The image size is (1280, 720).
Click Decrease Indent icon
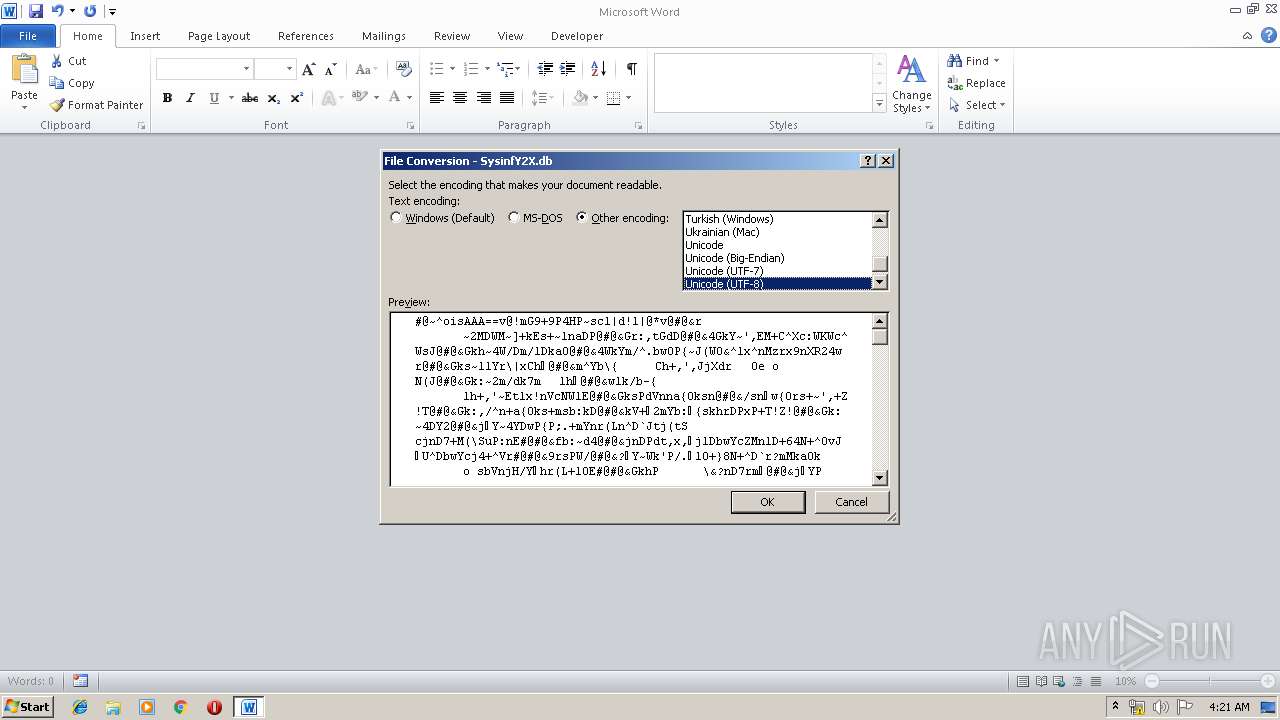(x=545, y=69)
